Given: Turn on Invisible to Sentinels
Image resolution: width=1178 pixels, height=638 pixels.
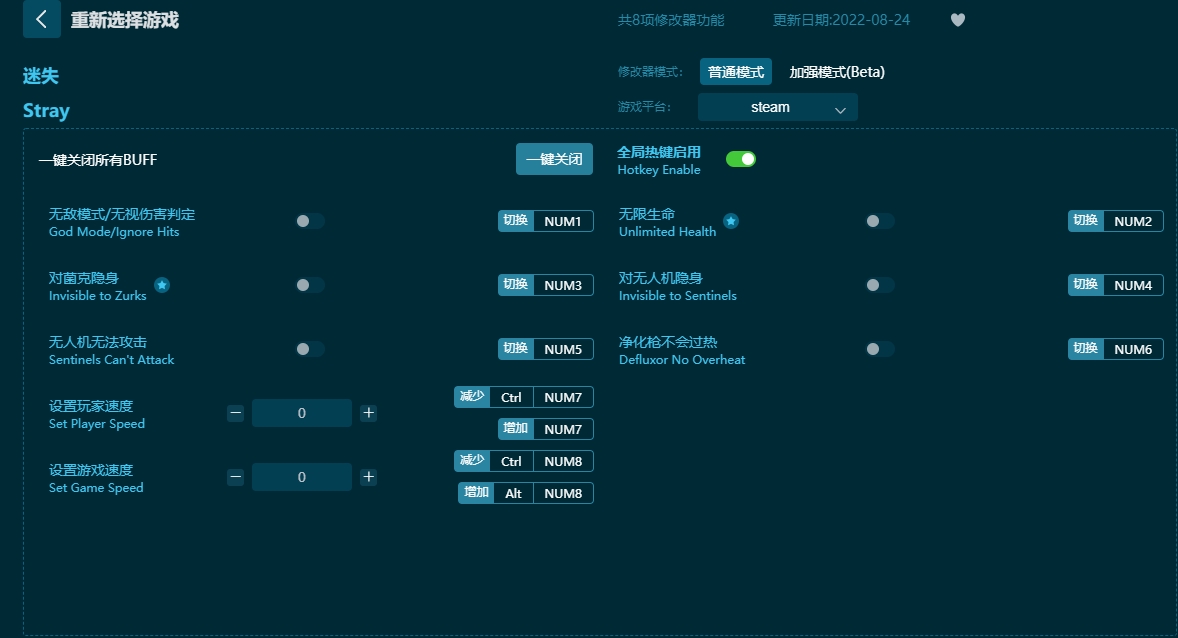Looking at the screenshot, I should pyautogui.click(x=880, y=285).
